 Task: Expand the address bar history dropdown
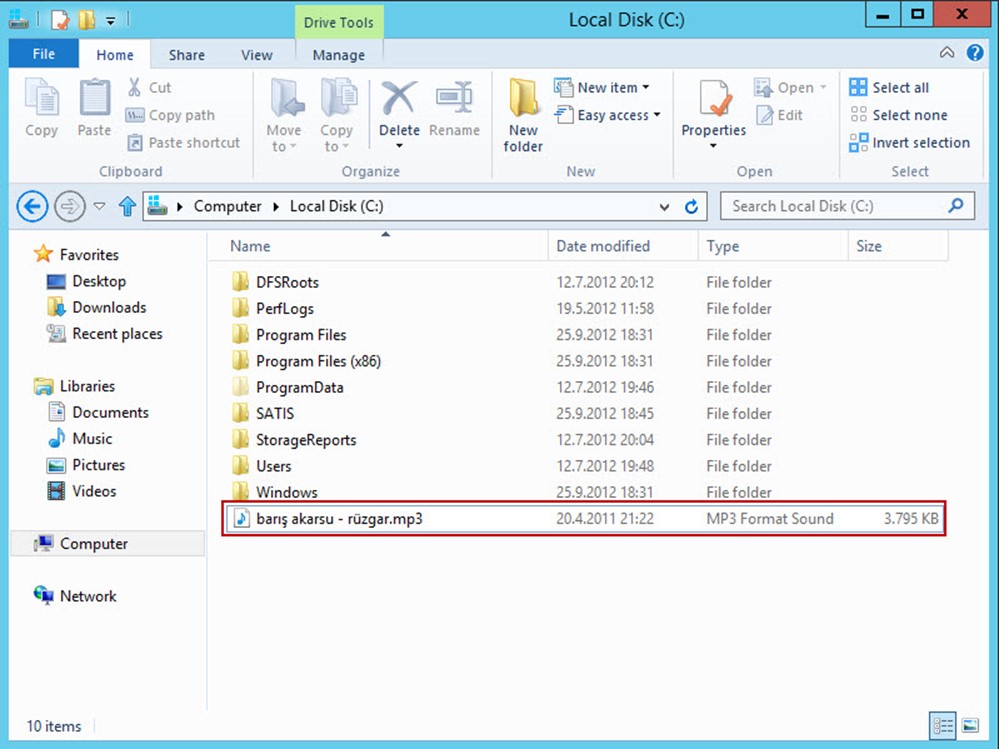pos(665,207)
